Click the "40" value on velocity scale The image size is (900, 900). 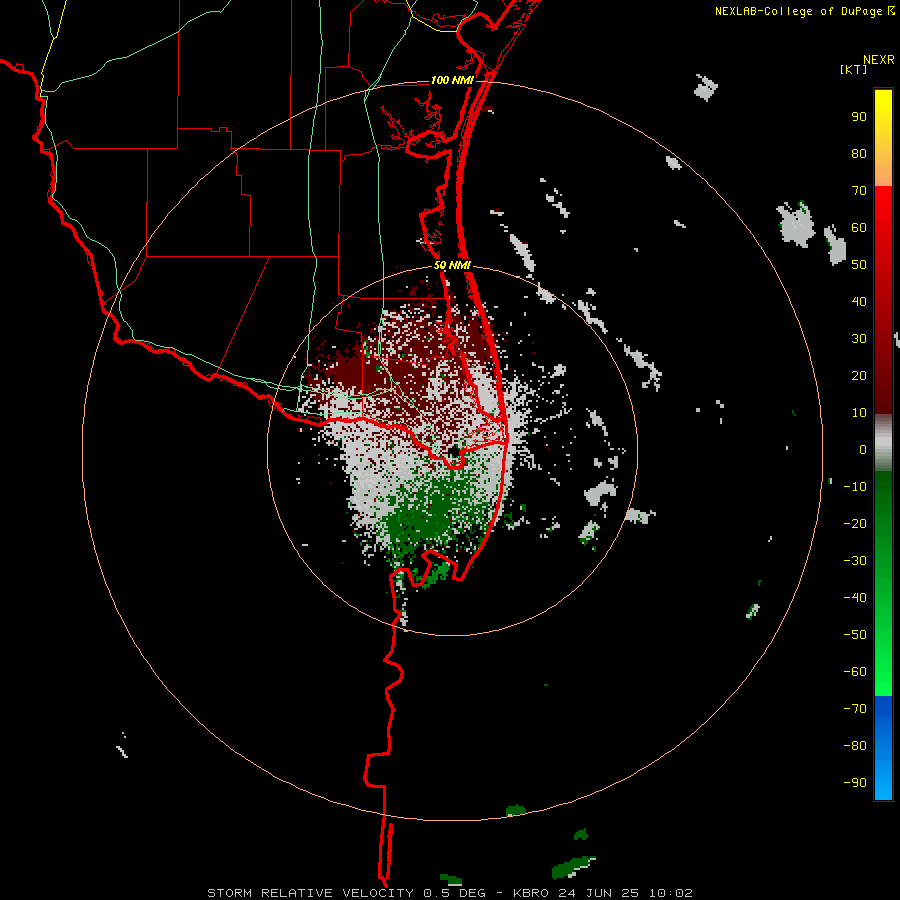point(859,302)
